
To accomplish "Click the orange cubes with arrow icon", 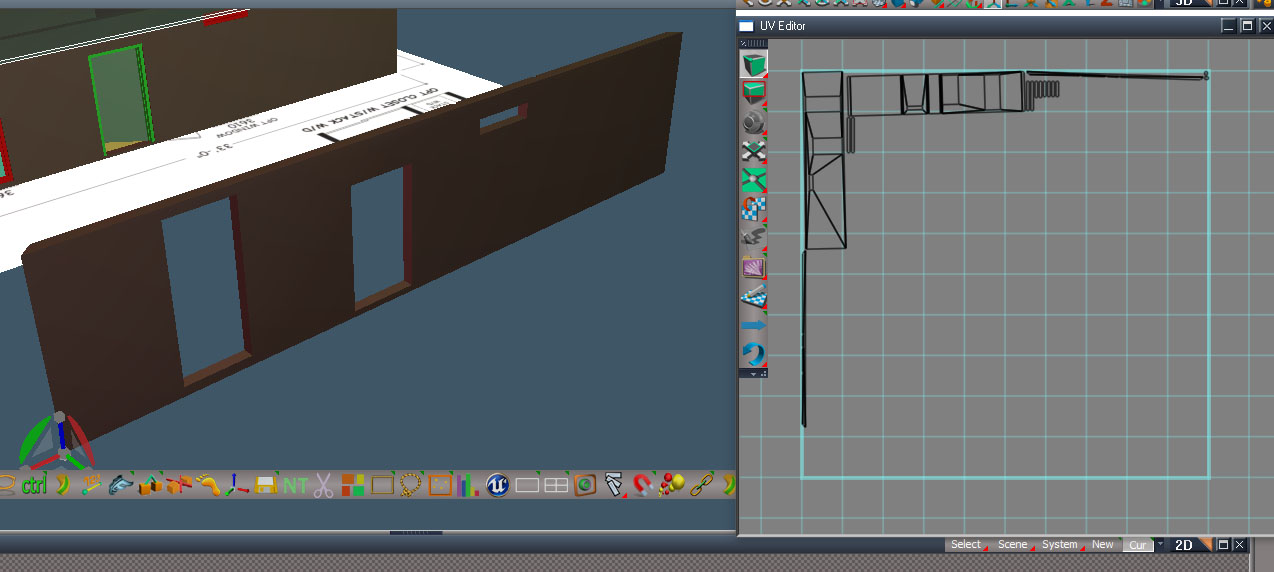I will tap(150, 485).
